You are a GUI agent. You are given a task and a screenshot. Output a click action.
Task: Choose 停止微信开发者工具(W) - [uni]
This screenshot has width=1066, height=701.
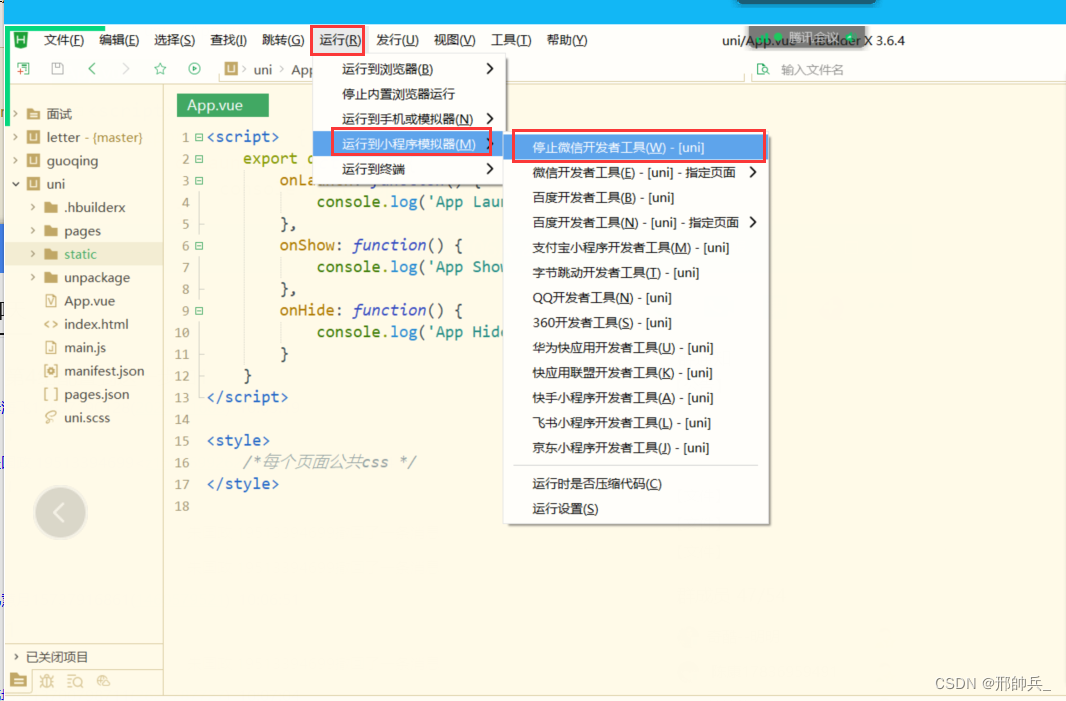[x=637, y=148]
